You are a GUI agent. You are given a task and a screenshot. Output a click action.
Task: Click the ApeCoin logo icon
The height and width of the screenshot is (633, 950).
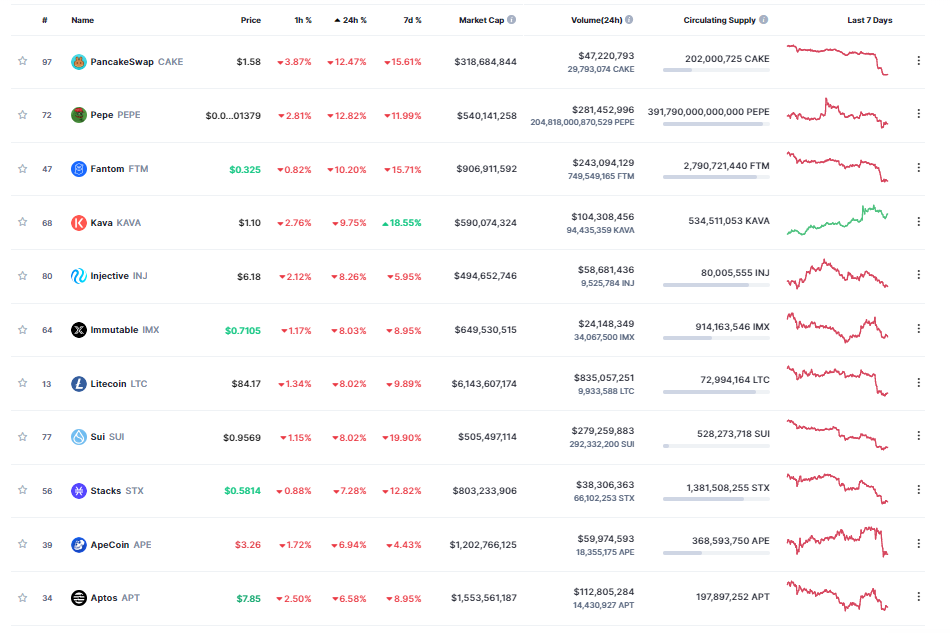coord(79,545)
